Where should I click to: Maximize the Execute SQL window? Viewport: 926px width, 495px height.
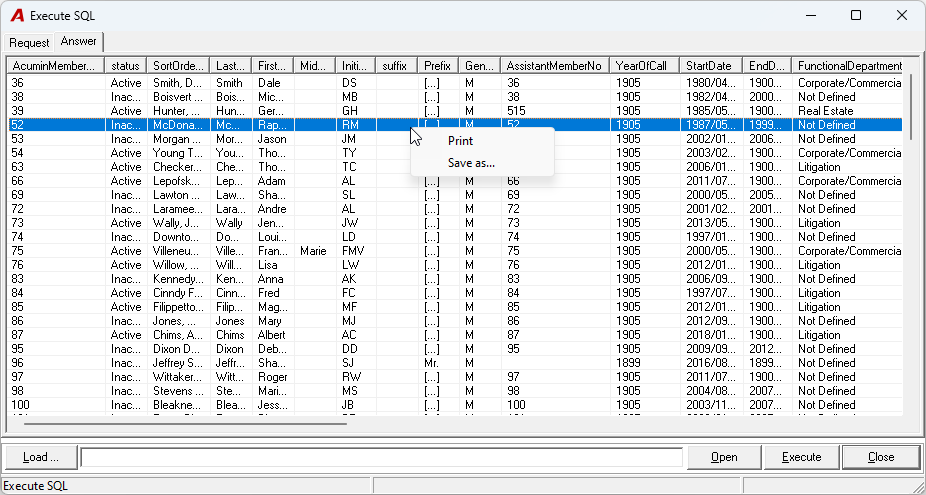coord(856,15)
